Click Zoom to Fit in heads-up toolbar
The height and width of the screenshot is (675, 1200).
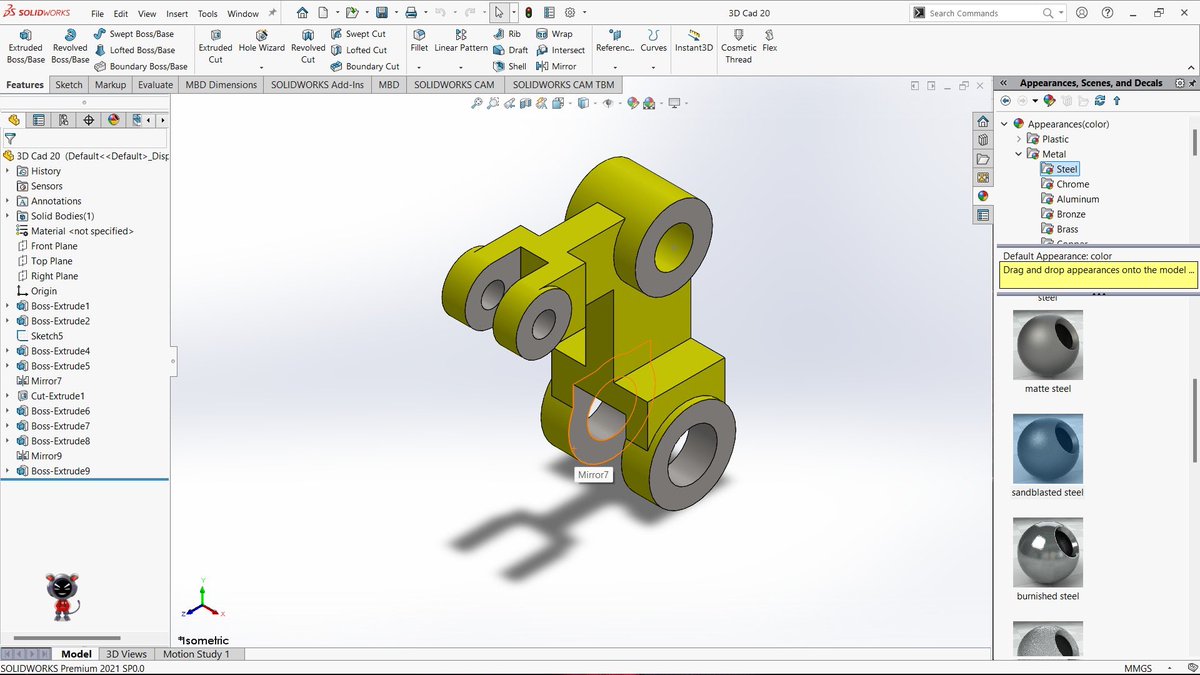(476, 103)
